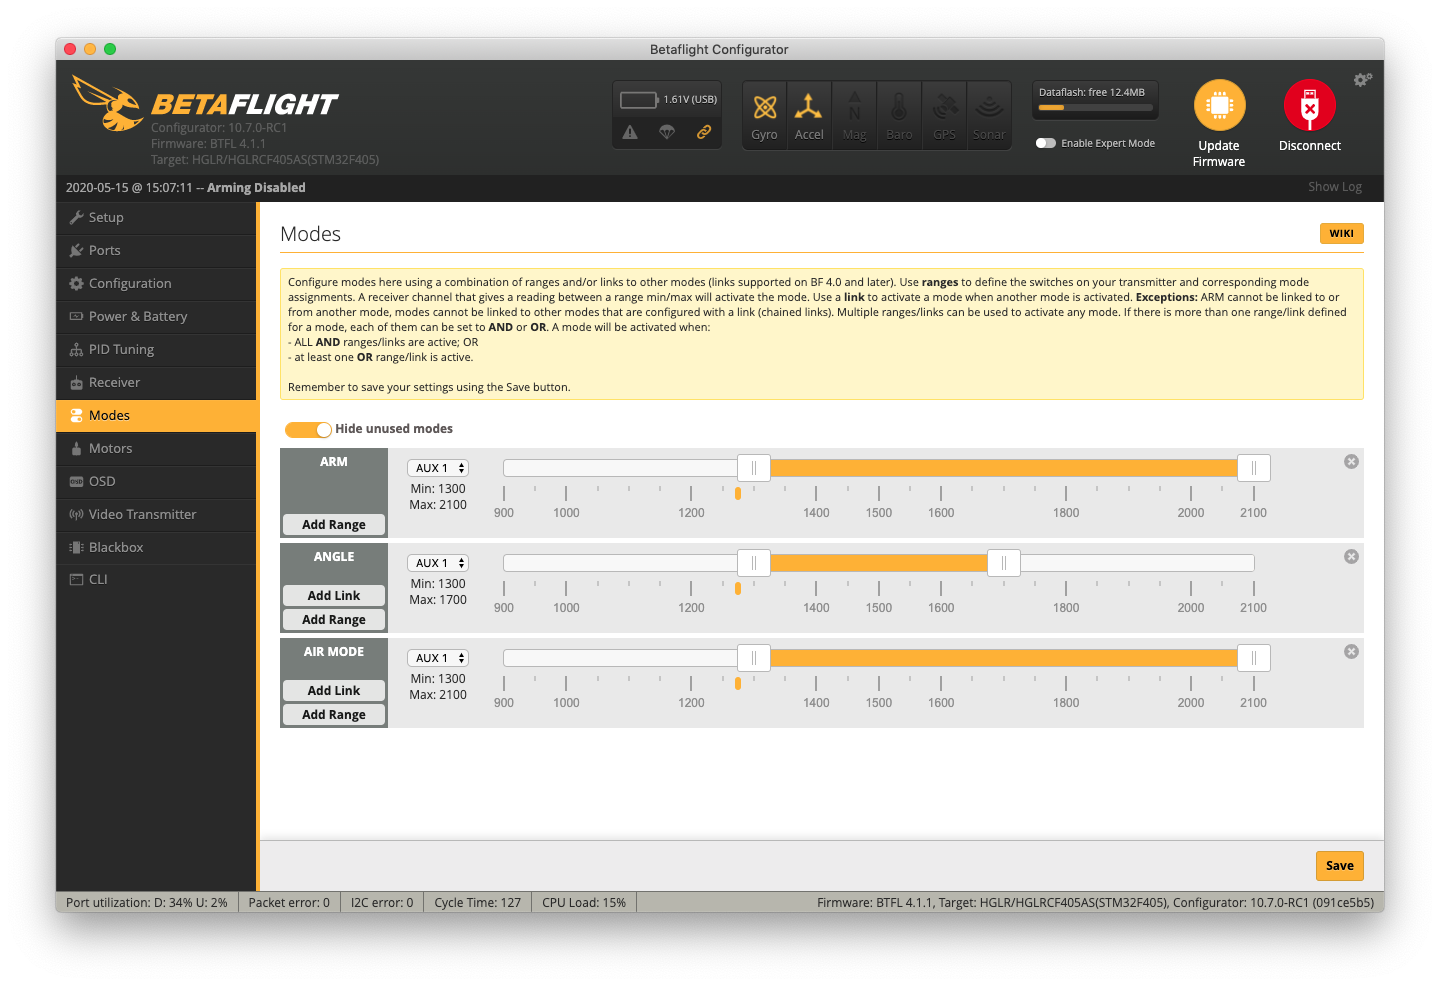Click the Mag sensor icon
This screenshot has height=986, width=1440.
pyautogui.click(x=855, y=106)
